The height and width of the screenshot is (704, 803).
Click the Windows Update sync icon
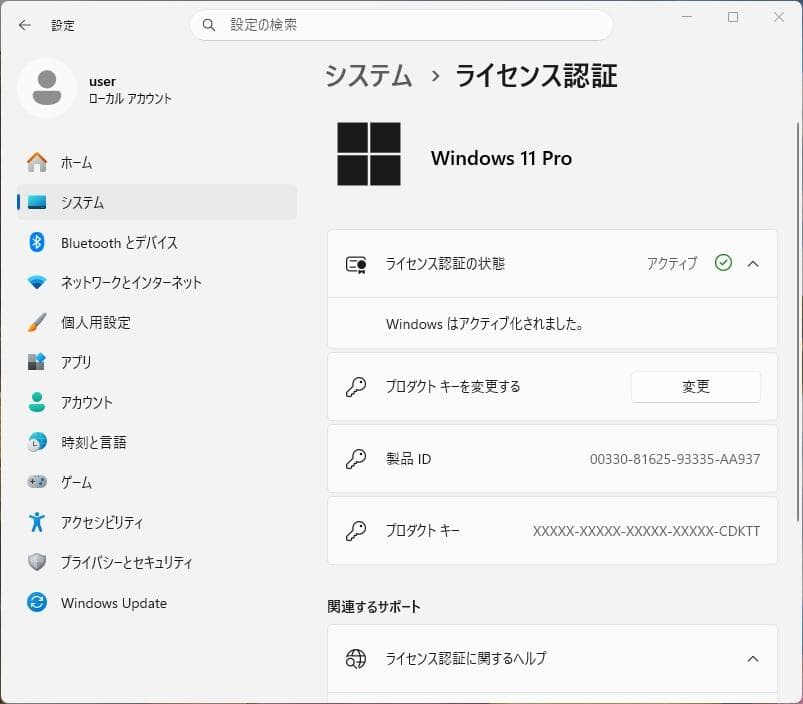coord(37,602)
